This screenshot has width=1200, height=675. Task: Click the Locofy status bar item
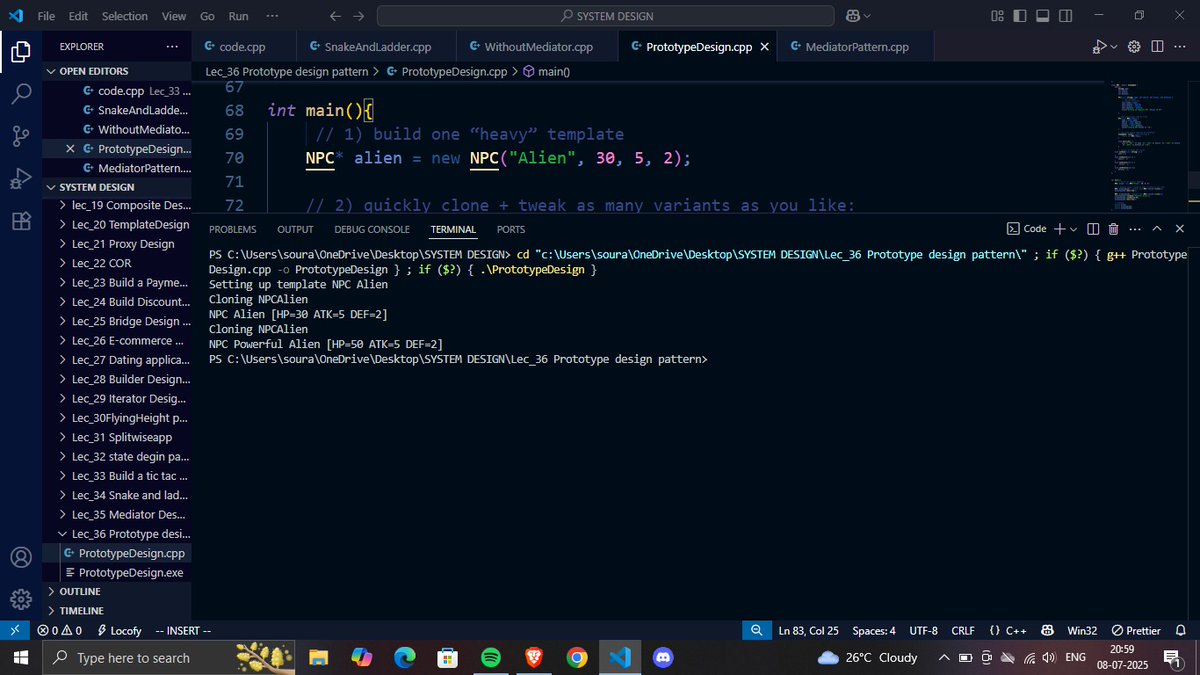tap(119, 631)
